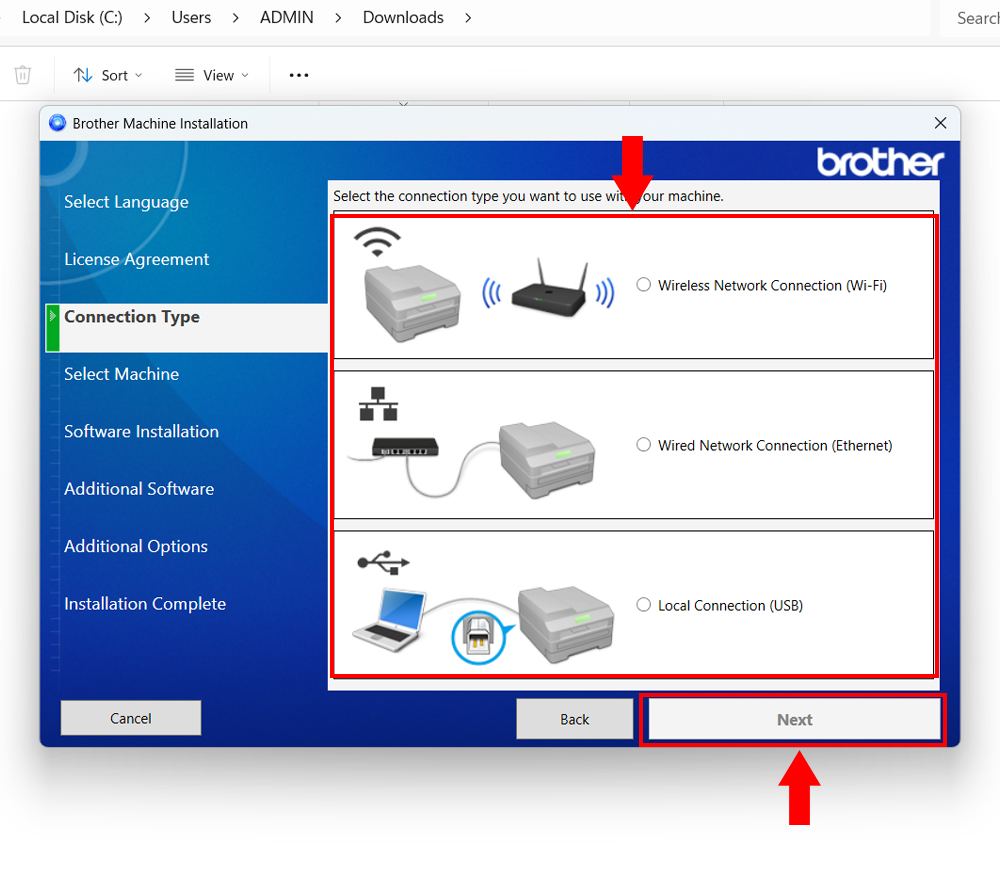Open the Sort dropdown in File Explorer
Image resolution: width=1000 pixels, height=883 pixels.
click(x=108, y=75)
